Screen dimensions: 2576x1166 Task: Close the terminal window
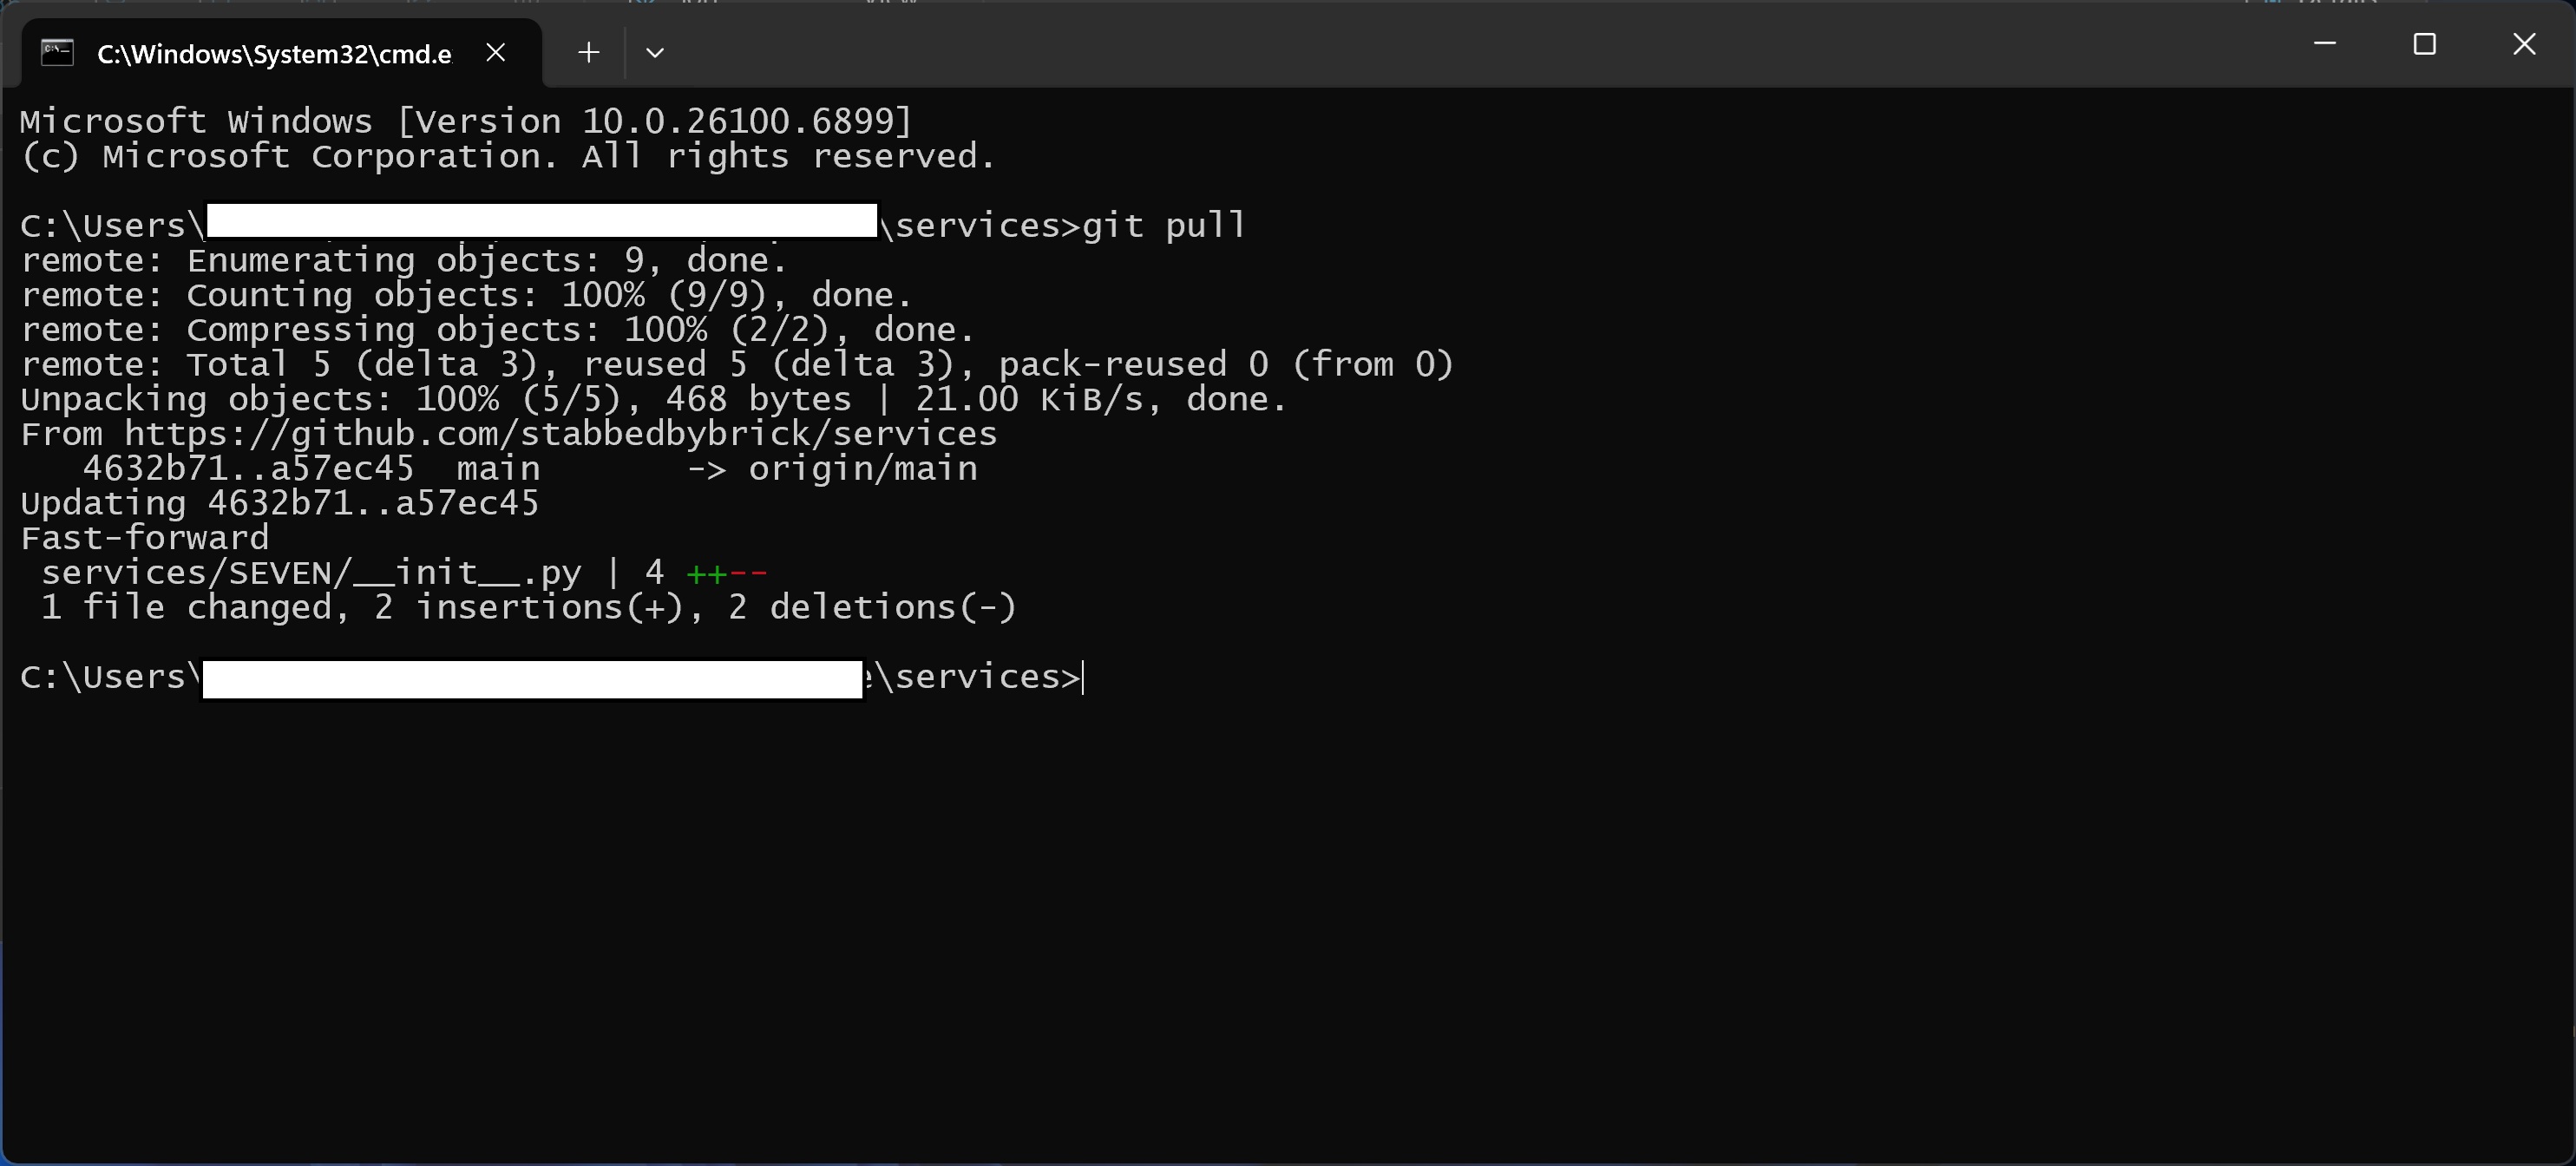(2524, 44)
